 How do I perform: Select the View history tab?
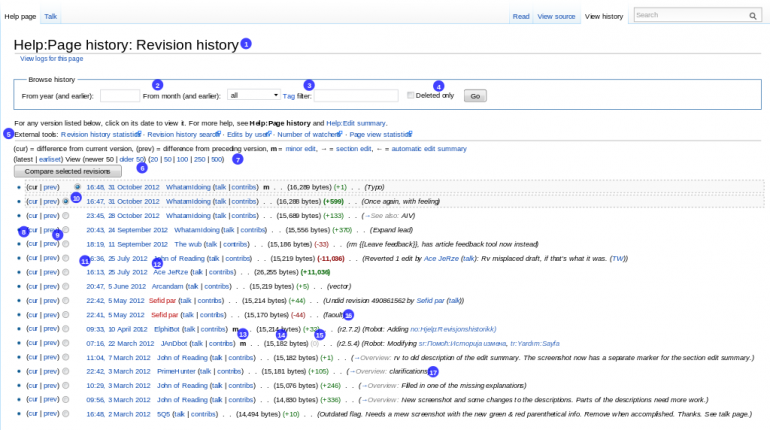click(x=604, y=16)
